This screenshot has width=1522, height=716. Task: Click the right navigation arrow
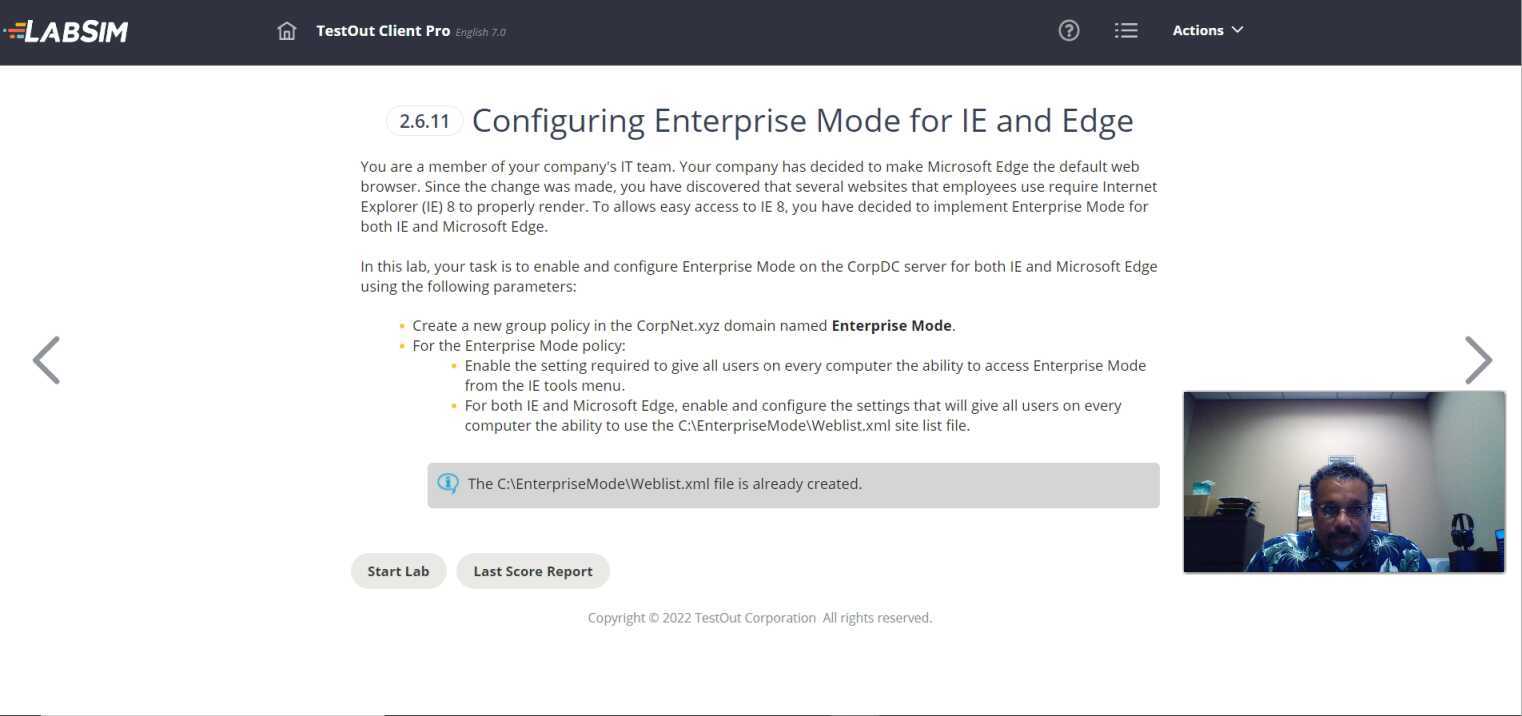pyautogui.click(x=1478, y=360)
